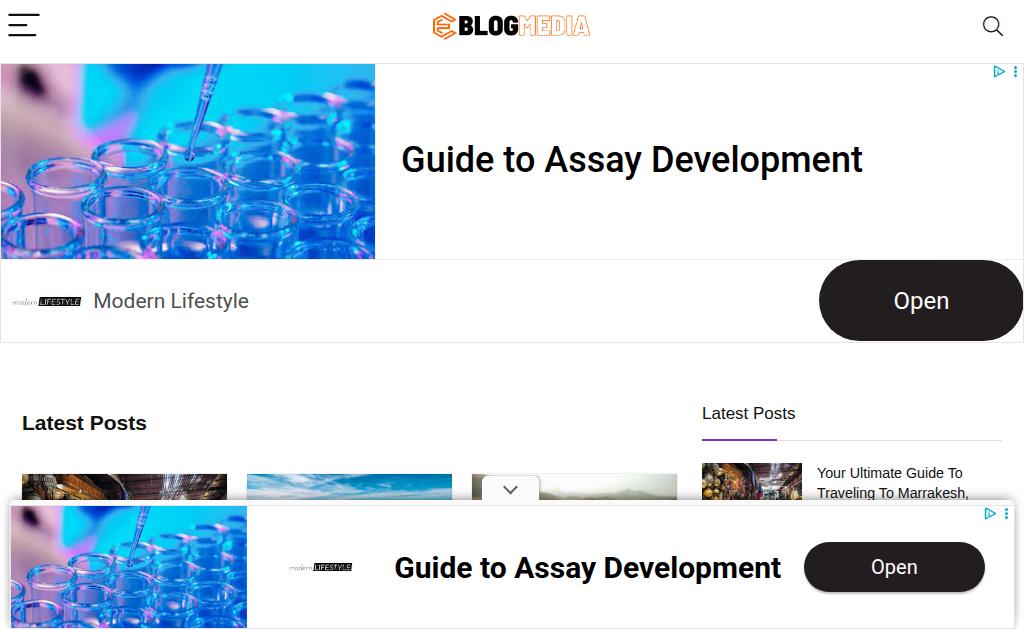1024x629 pixels.
Task: Click the search magnifier icon
Action: point(992,27)
